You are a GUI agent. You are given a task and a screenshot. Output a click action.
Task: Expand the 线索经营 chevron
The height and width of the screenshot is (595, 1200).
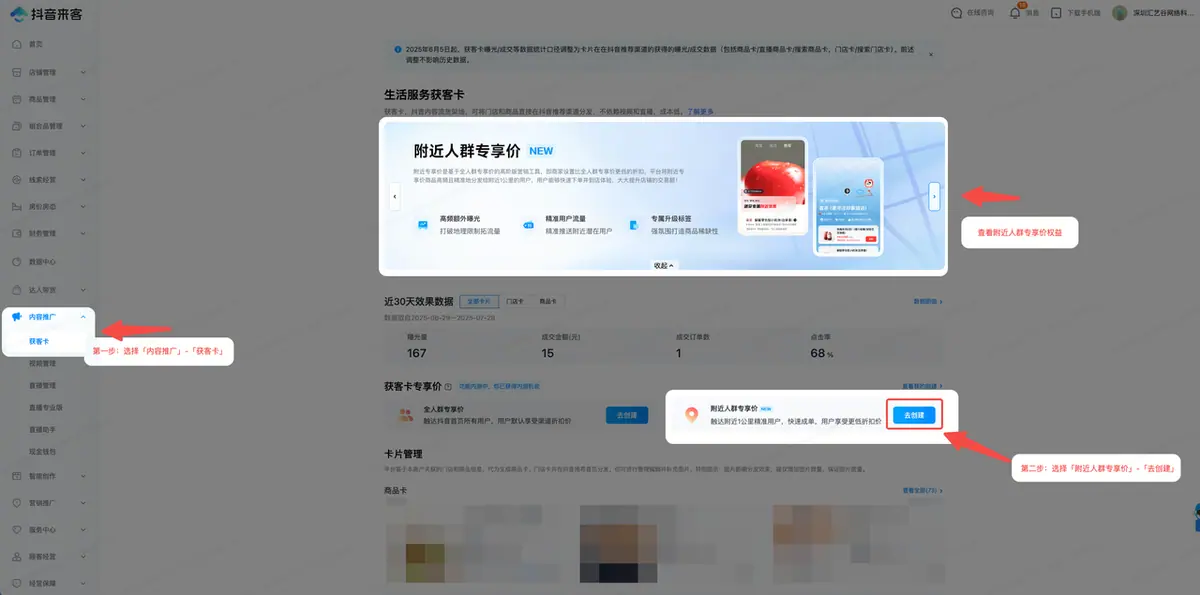click(83, 180)
